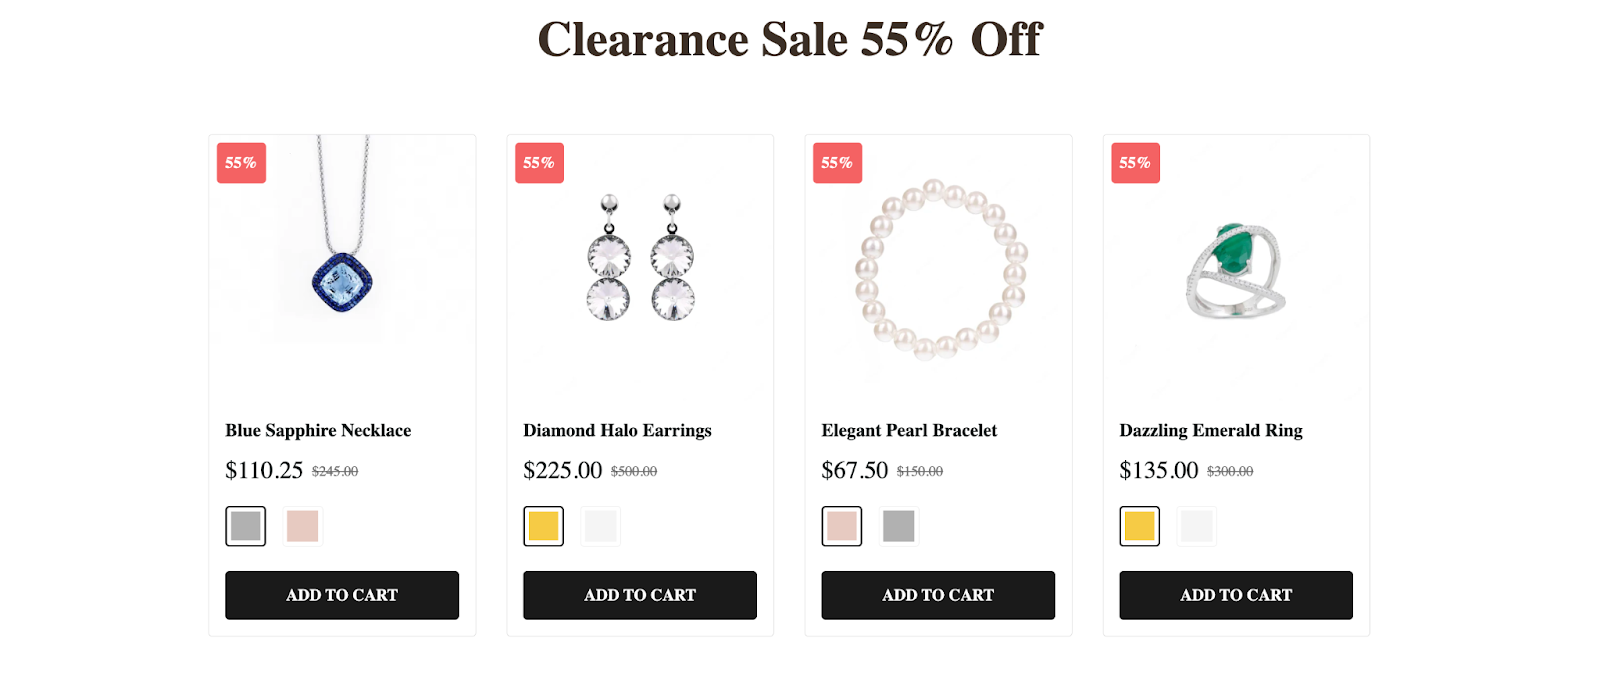Choose pink swatch for Sapphire Necklace
The image size is (1600, 688).
pos(302,526)
